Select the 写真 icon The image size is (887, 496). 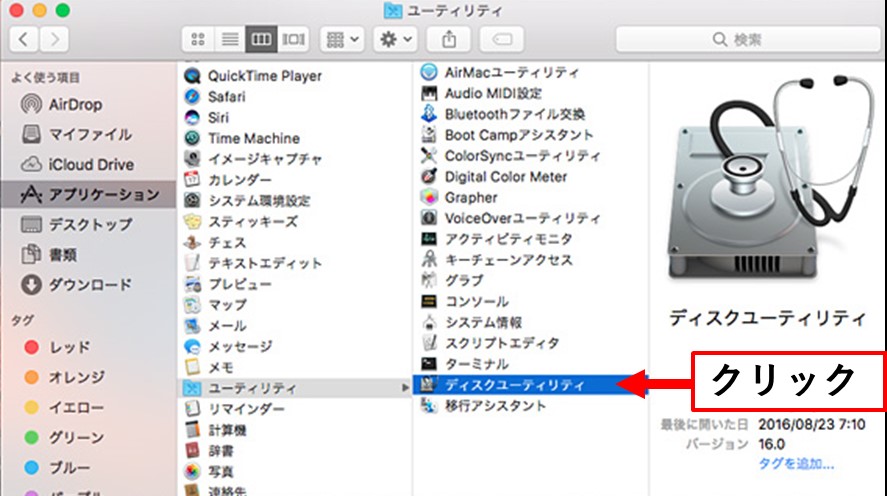pyautogui.click(x=192, y=471)
